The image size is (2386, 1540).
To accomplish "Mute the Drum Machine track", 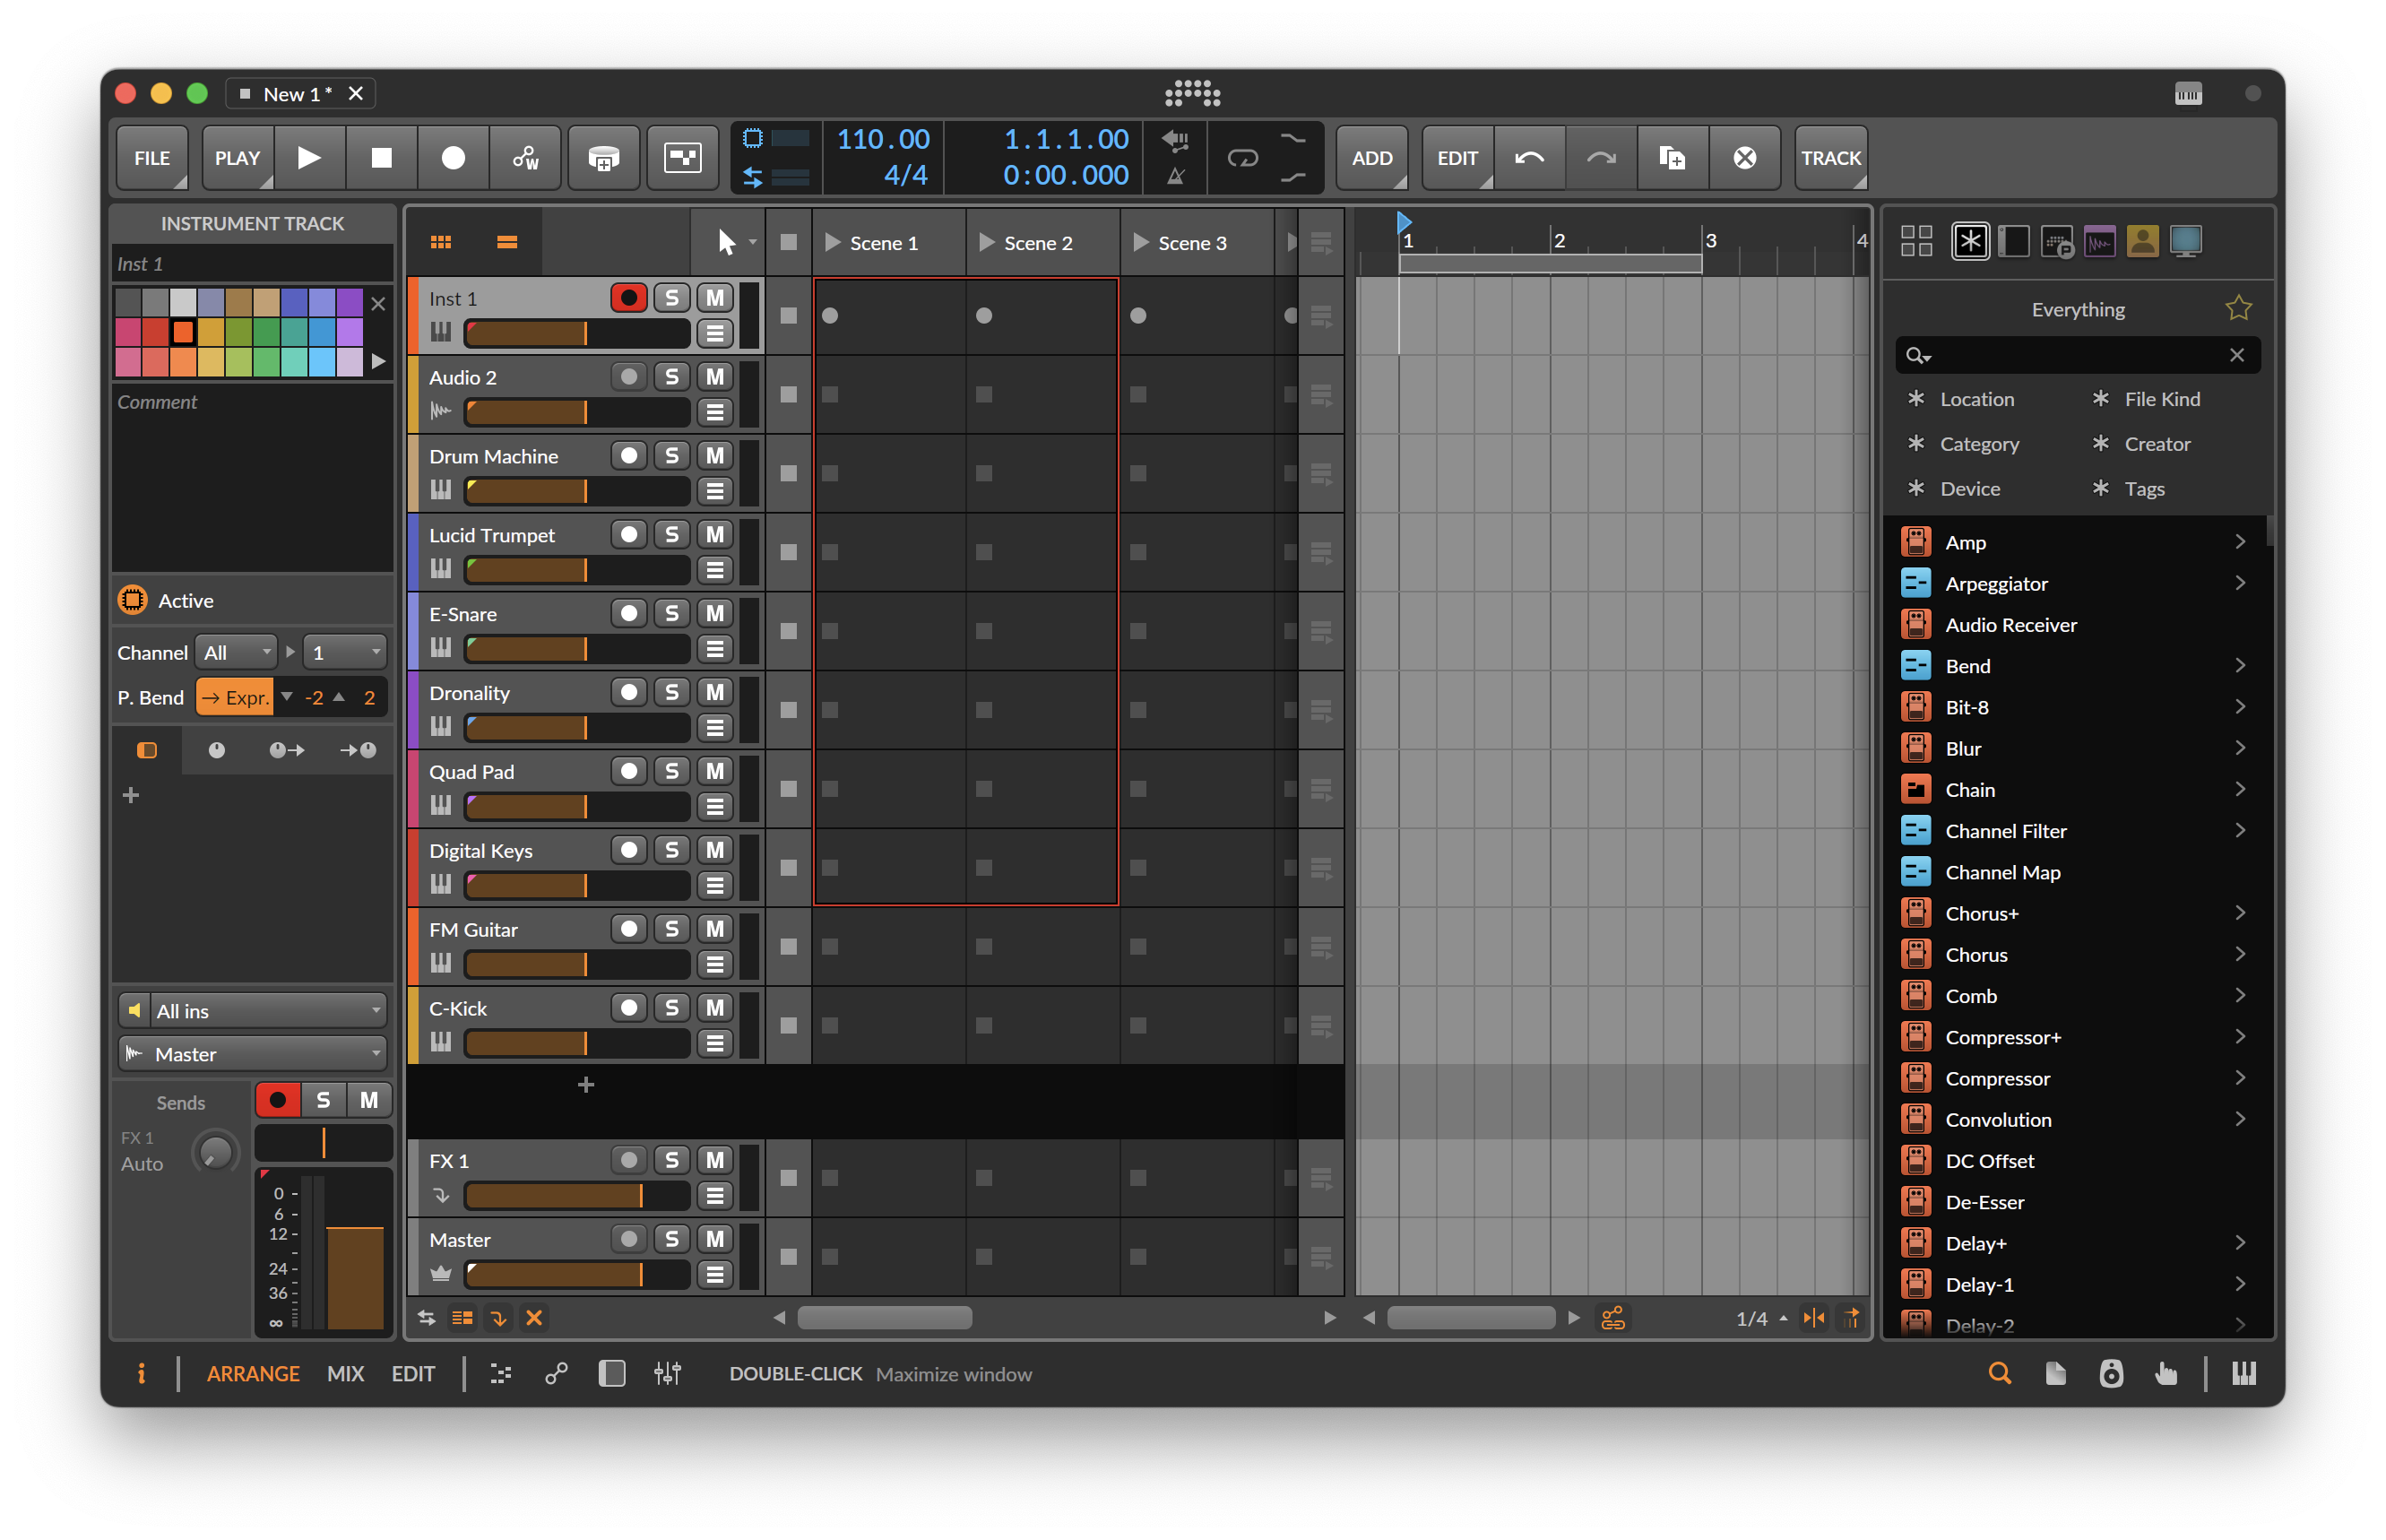I will pyautogui.click(x=714, y=456).
